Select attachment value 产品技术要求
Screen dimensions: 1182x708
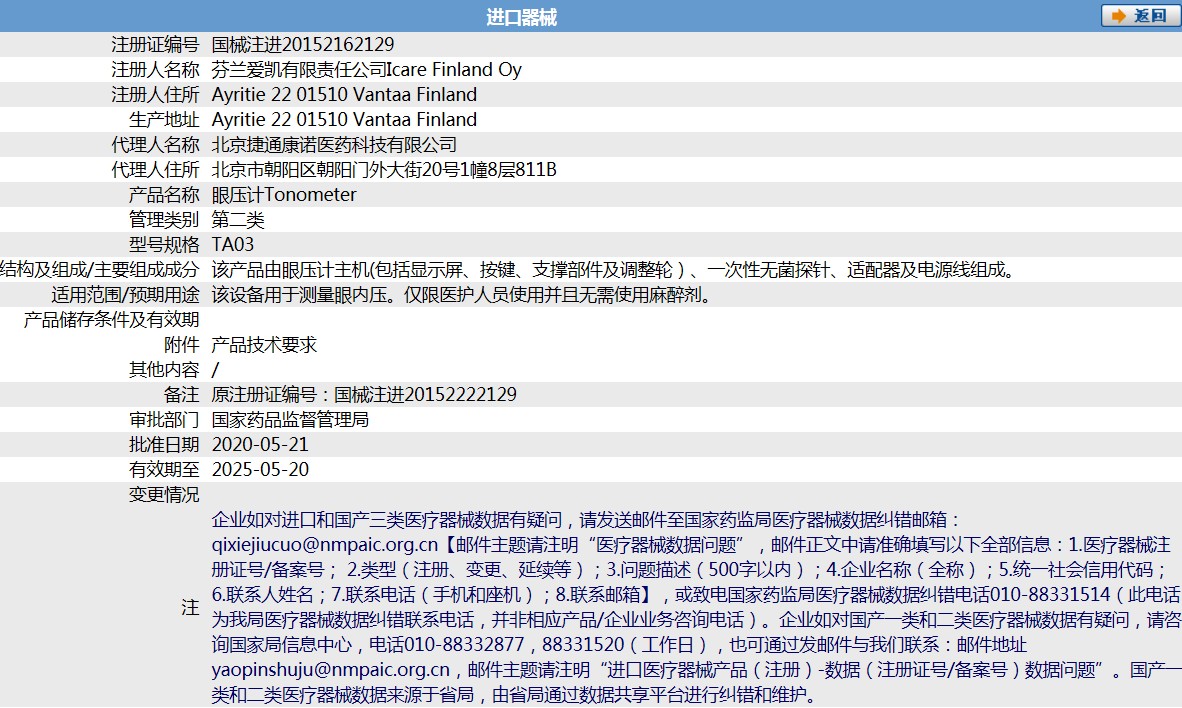click(265, 345)
